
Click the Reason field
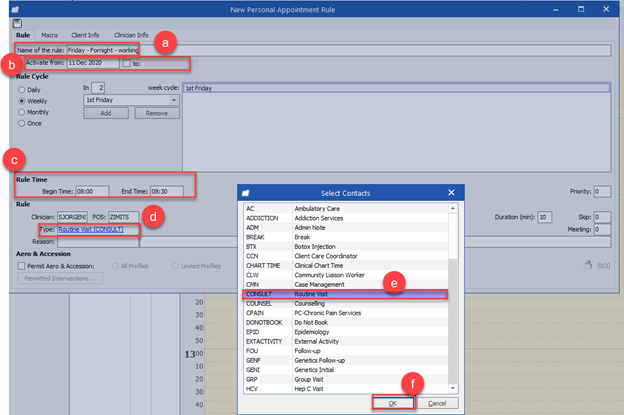tap(98, 242)
